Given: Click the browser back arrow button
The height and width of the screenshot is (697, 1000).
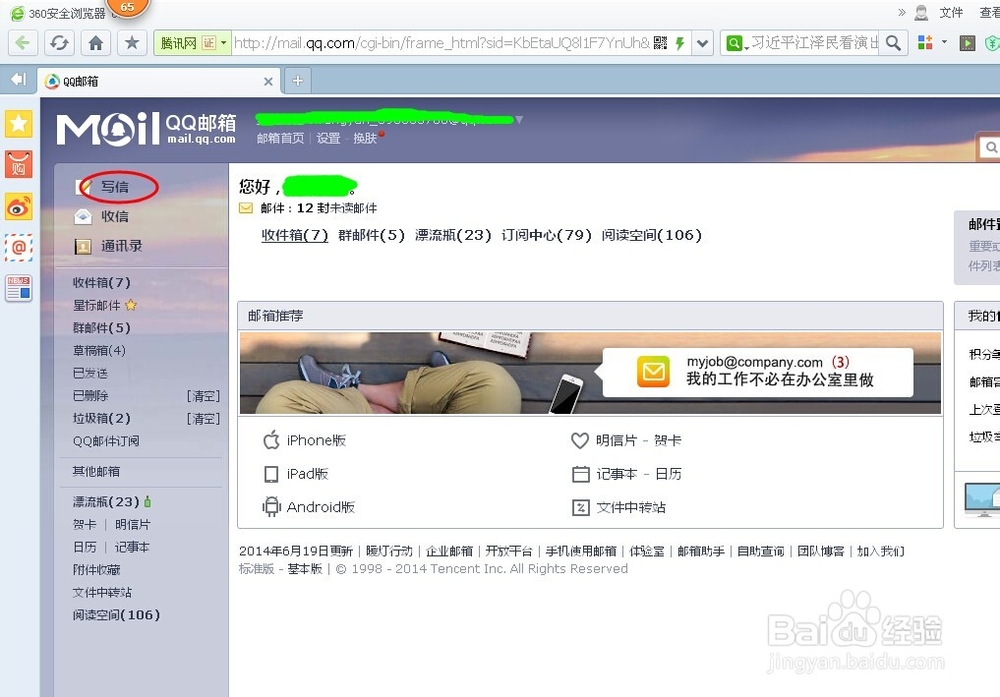Looking at the screenshot, I should 23,43.
